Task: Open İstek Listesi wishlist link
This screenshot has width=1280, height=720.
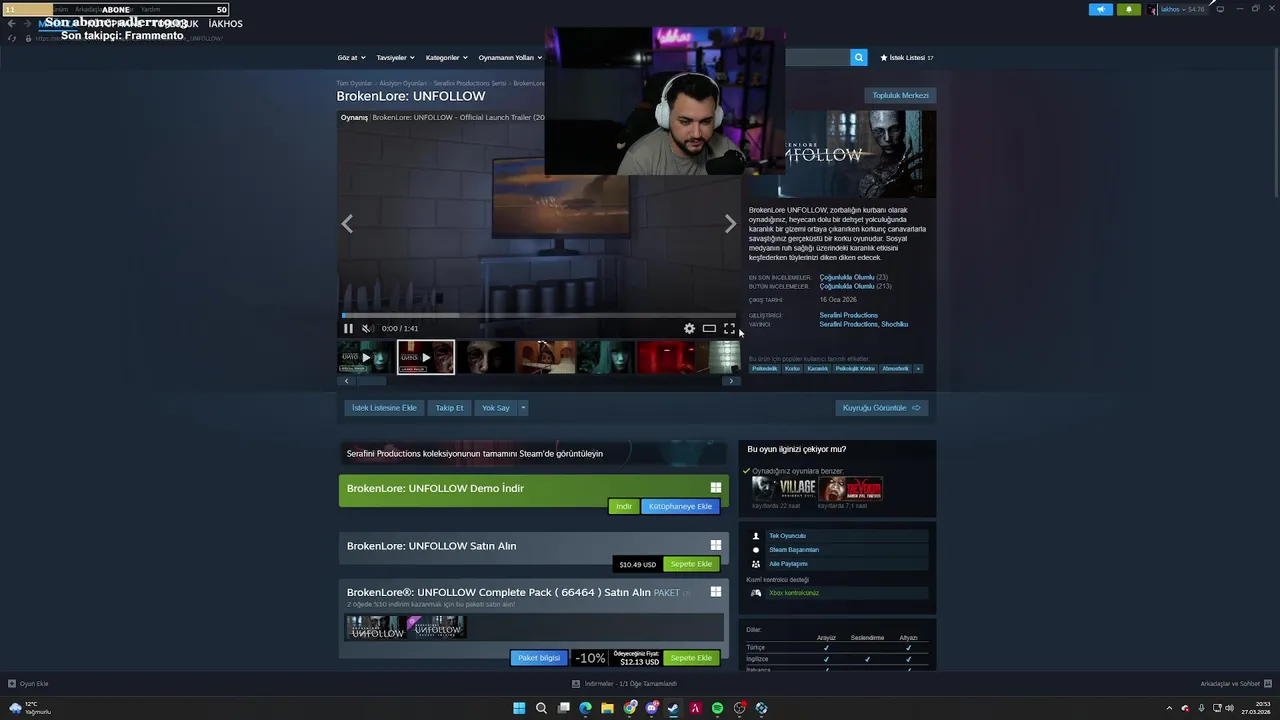Action: point(907,58)
